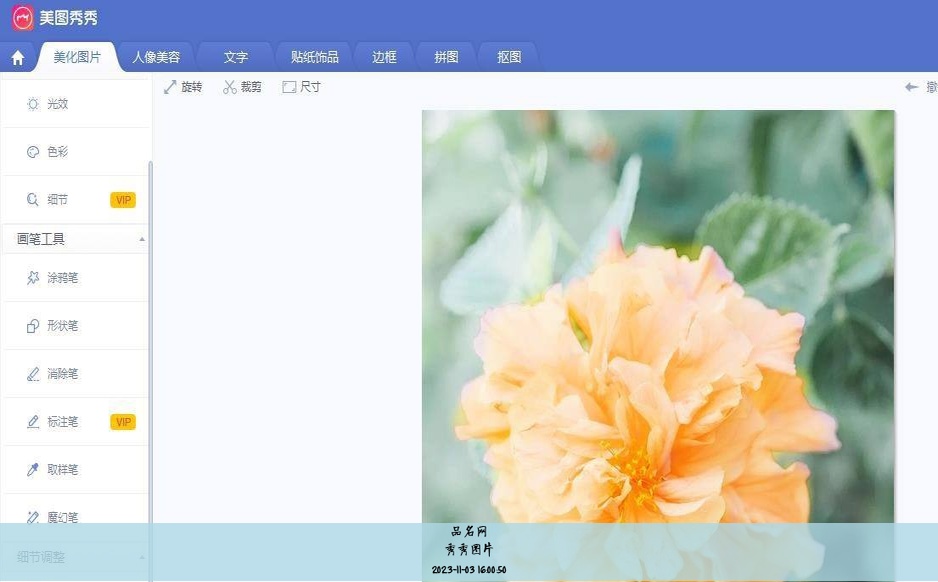
Task: Switch to the 抠图 tab
Action: (x=509, y=57)
